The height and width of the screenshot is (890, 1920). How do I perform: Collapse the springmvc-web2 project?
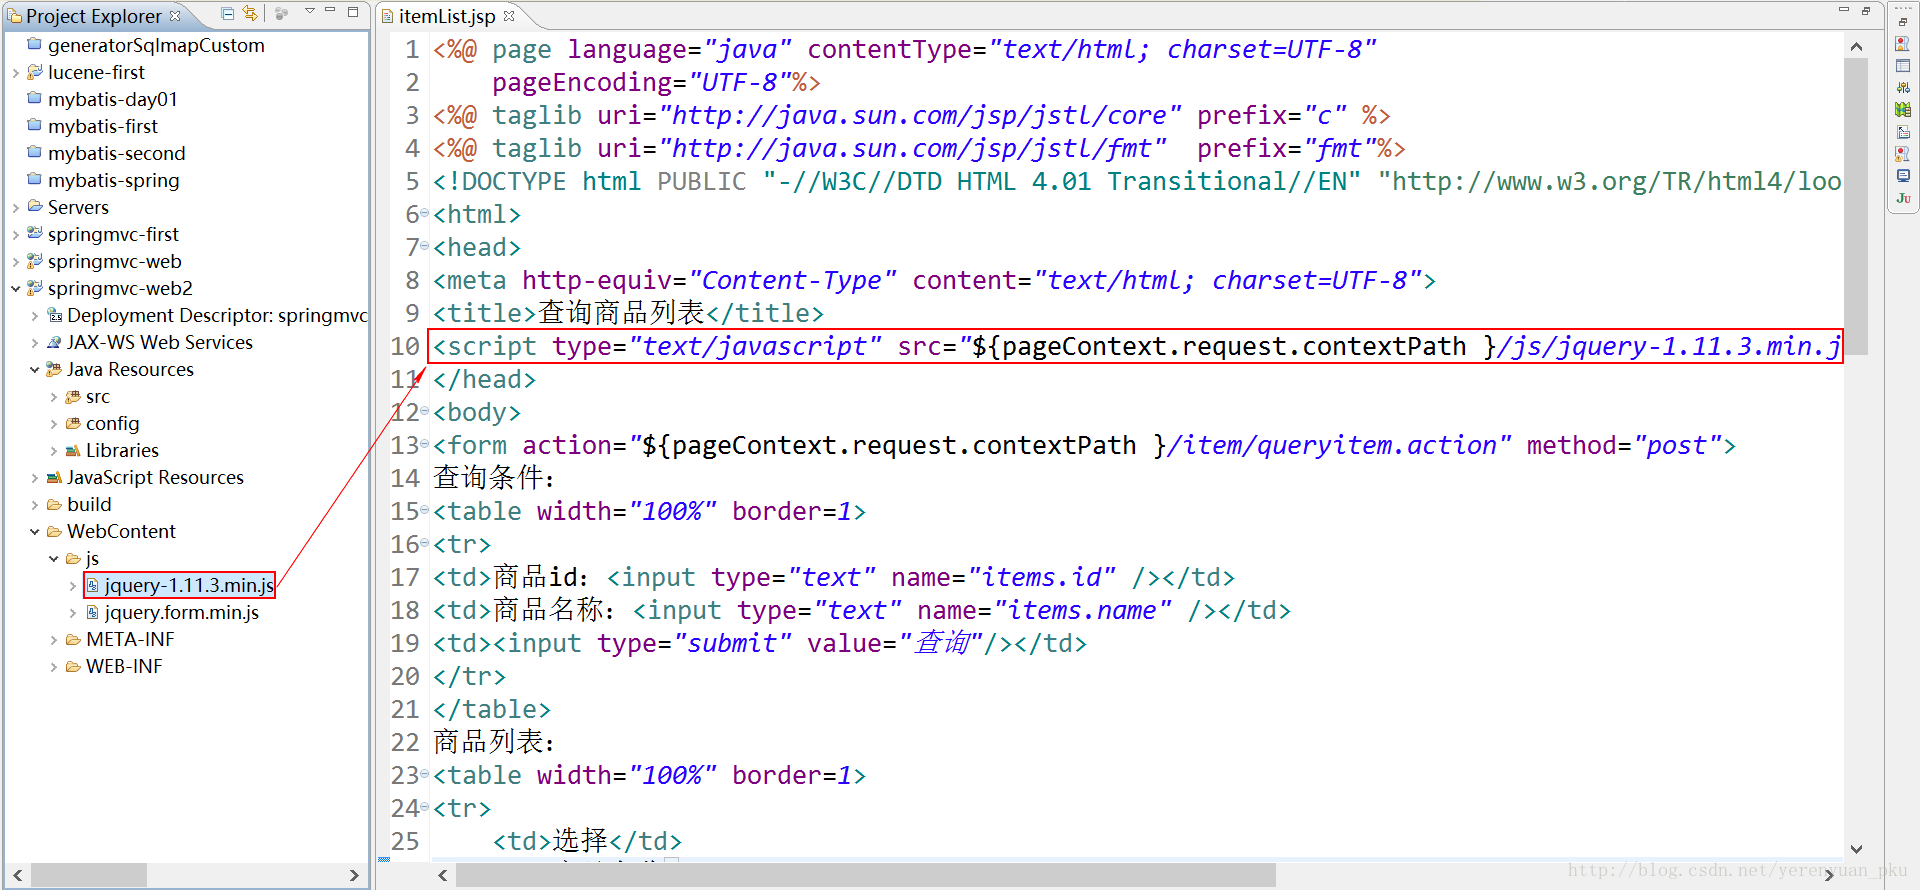pyautogui.click(x=15, y=288)
